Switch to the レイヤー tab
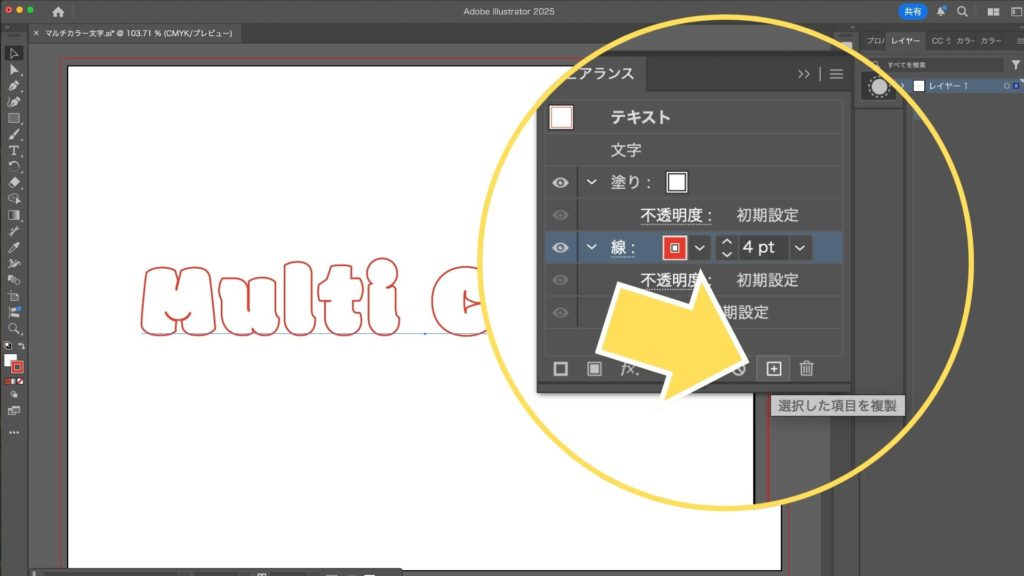The height and width of the screenshot is (576, 1024). [x=905, y=41]
